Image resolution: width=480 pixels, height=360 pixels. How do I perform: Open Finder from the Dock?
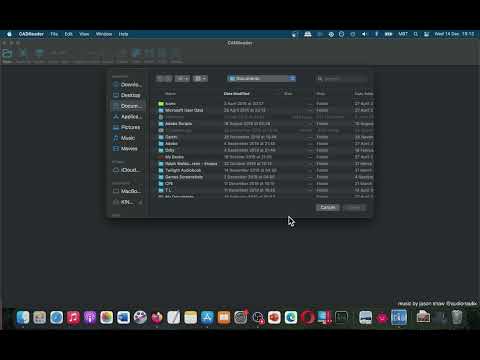click(x=23, y=317)
